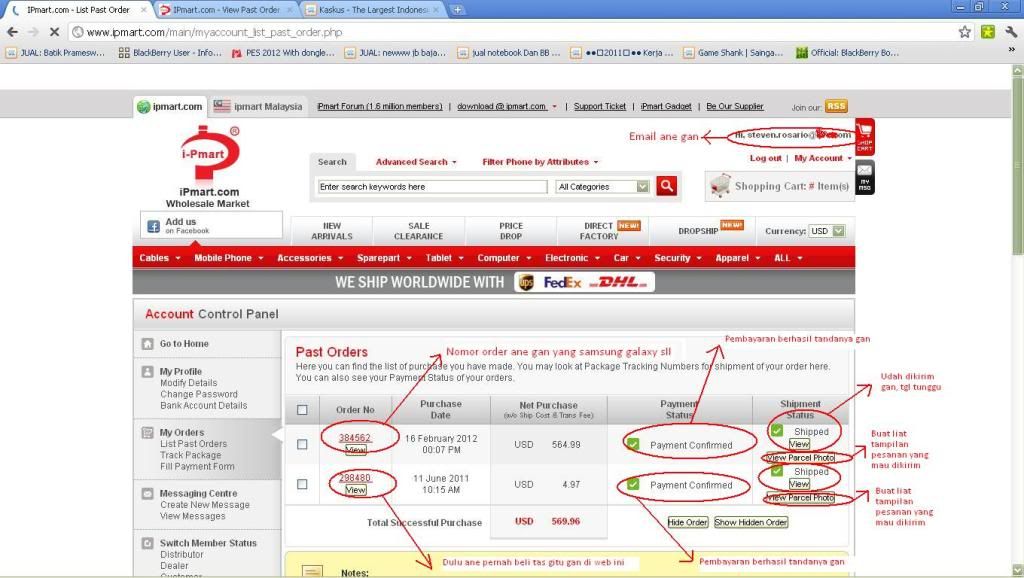This screenshot has height=578, width=1024.
Task: Click View Parcel Photo for order 384562
Action: click(x=801, y=458)
